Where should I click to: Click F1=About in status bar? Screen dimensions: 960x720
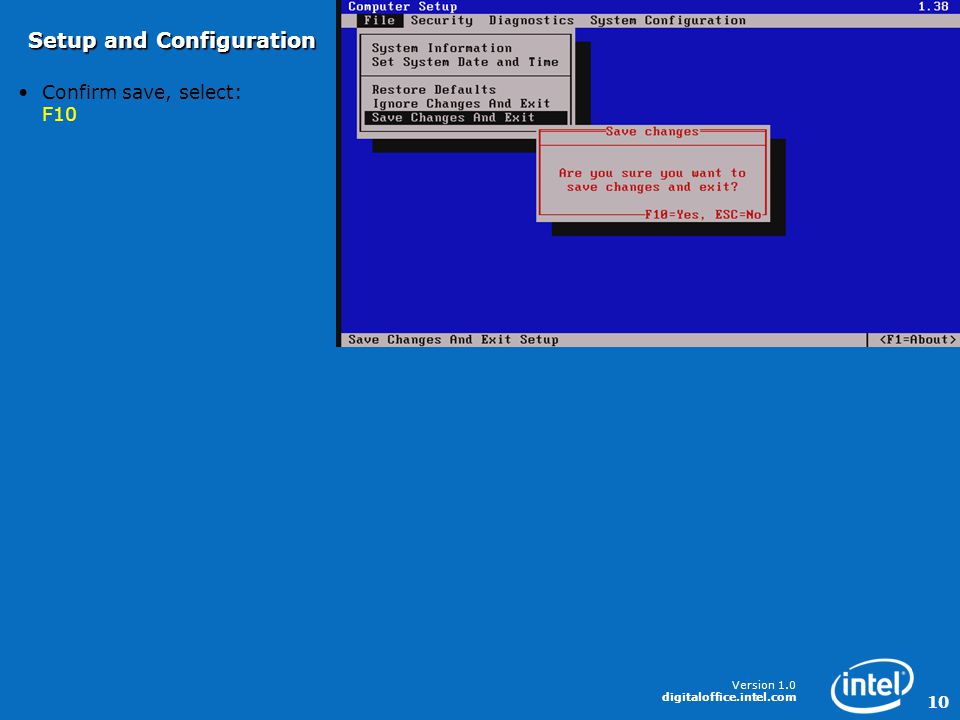917,340
